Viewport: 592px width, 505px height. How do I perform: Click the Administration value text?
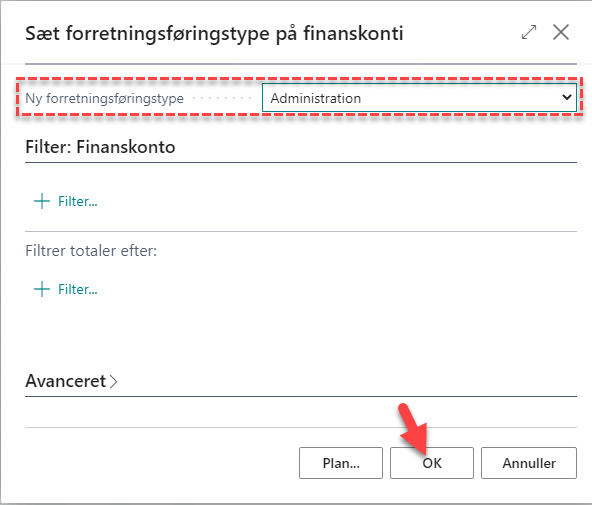[x=316, y=99]
